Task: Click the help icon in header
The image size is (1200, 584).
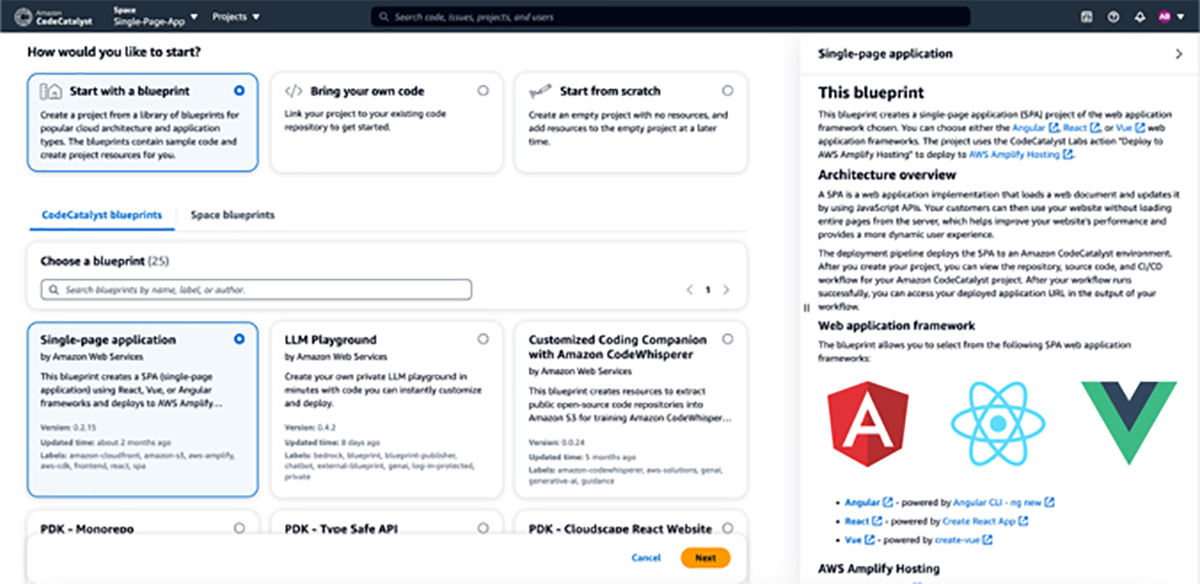Action: point(1113,17)
